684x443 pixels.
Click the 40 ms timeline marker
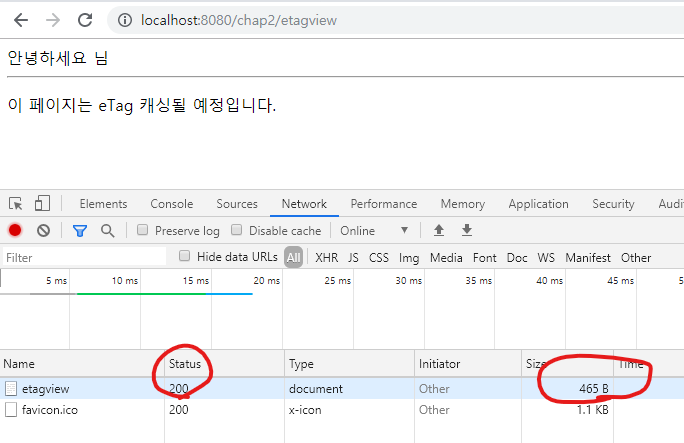pos(550,281)
